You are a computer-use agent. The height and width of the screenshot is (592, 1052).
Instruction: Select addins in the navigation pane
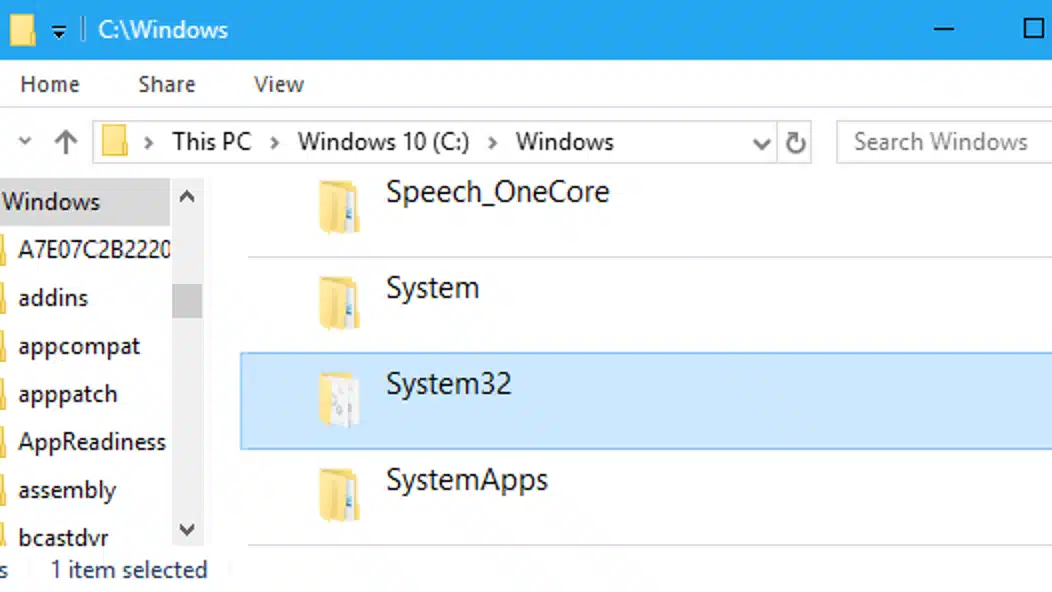(54, 298)
